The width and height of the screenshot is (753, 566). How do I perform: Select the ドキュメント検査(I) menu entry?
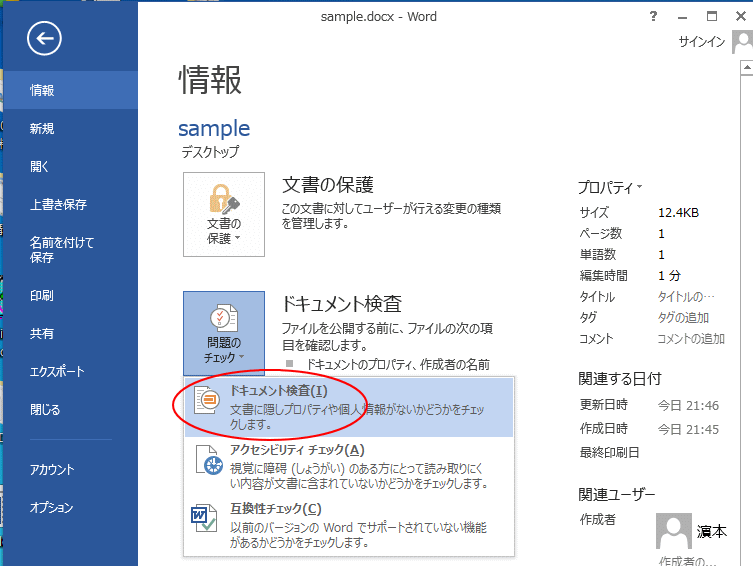point(349,407)
